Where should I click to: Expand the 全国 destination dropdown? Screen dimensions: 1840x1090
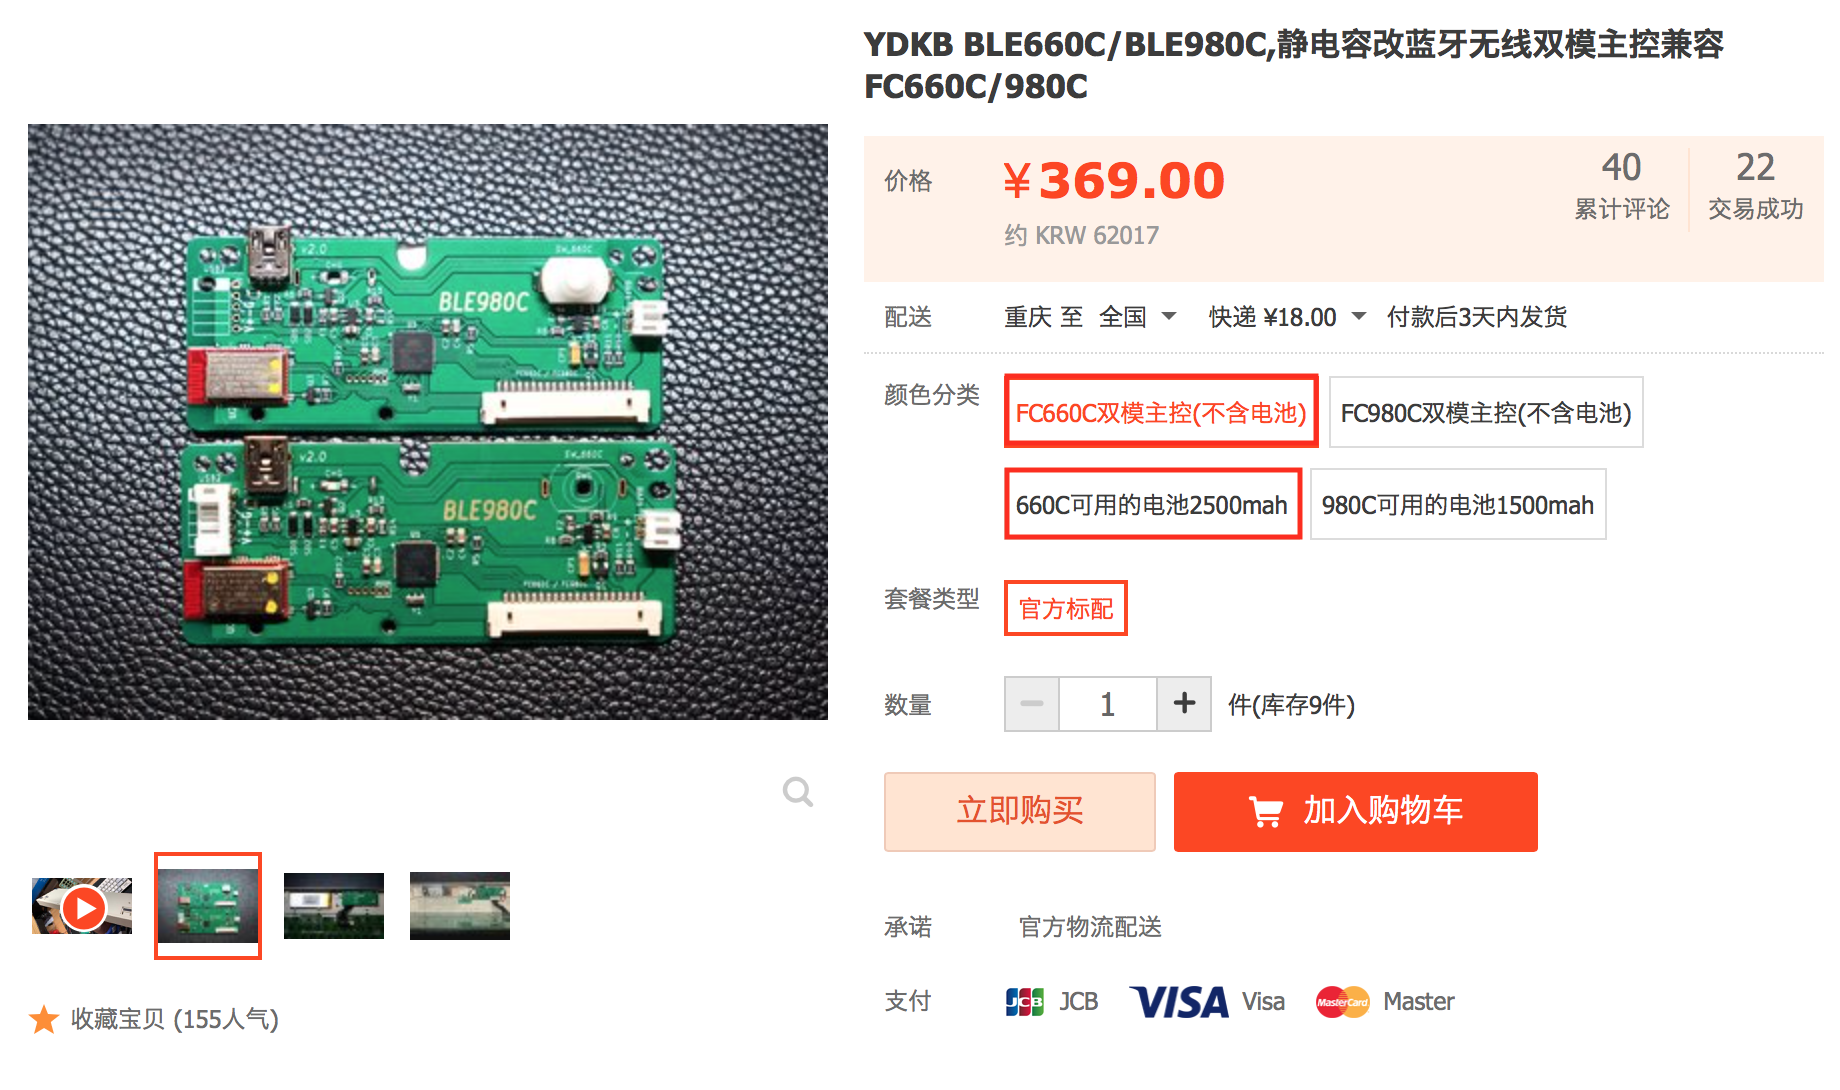click(1137, 317)
